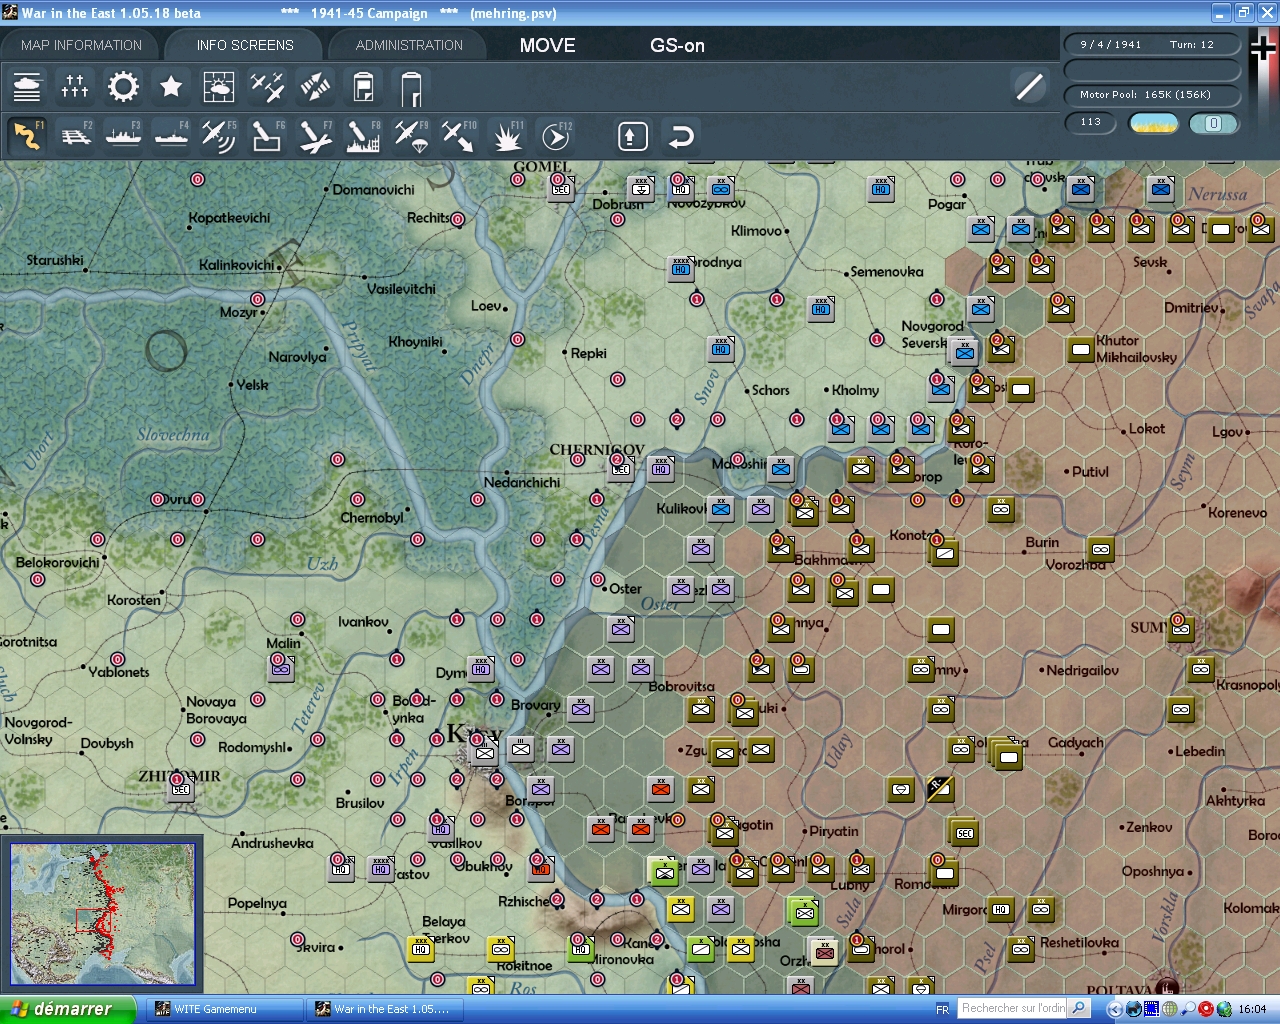Select the F4 amphibious ship icon
This screenshot has height=1024, width=1280.
pyautogui.click(x=171, y=136)
